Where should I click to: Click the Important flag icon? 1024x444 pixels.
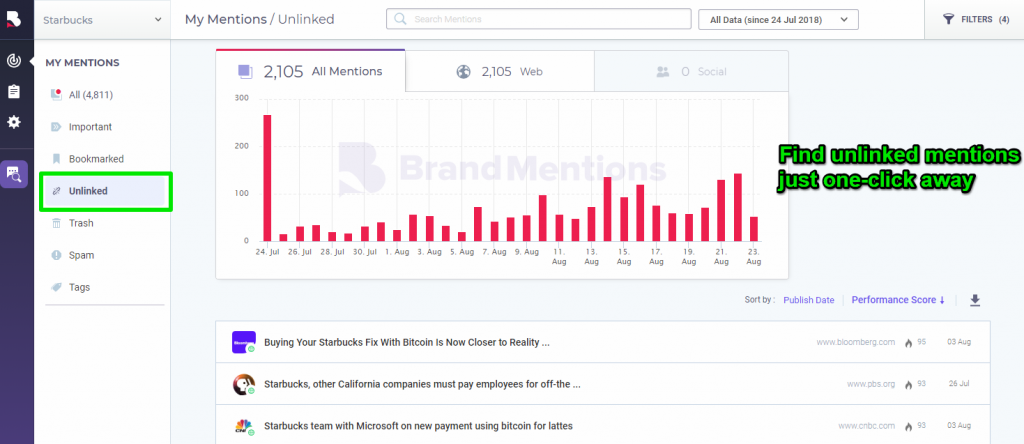57,127
